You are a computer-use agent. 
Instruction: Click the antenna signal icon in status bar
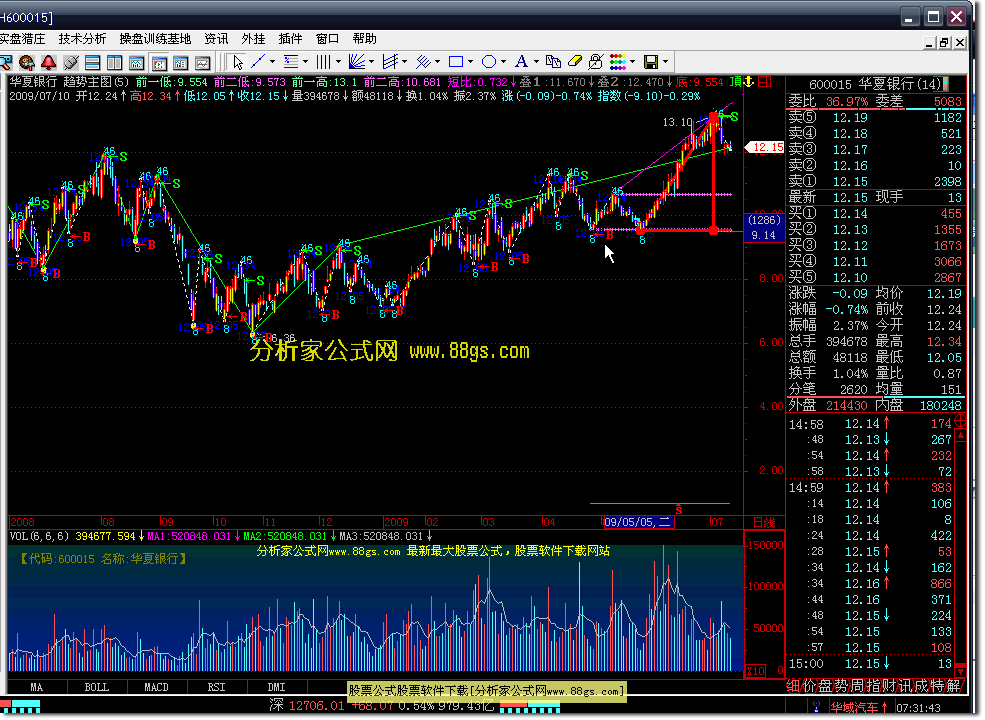click(816, 707)
